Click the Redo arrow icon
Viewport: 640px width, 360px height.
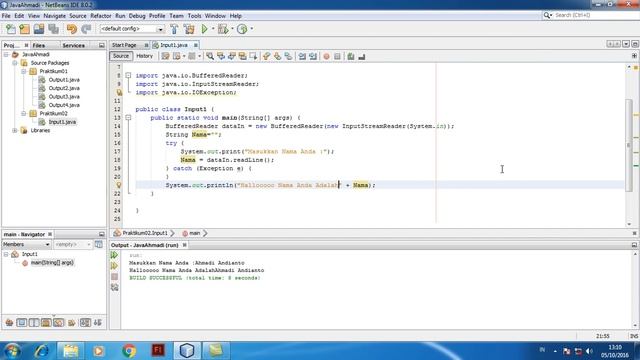coord(86,29)
